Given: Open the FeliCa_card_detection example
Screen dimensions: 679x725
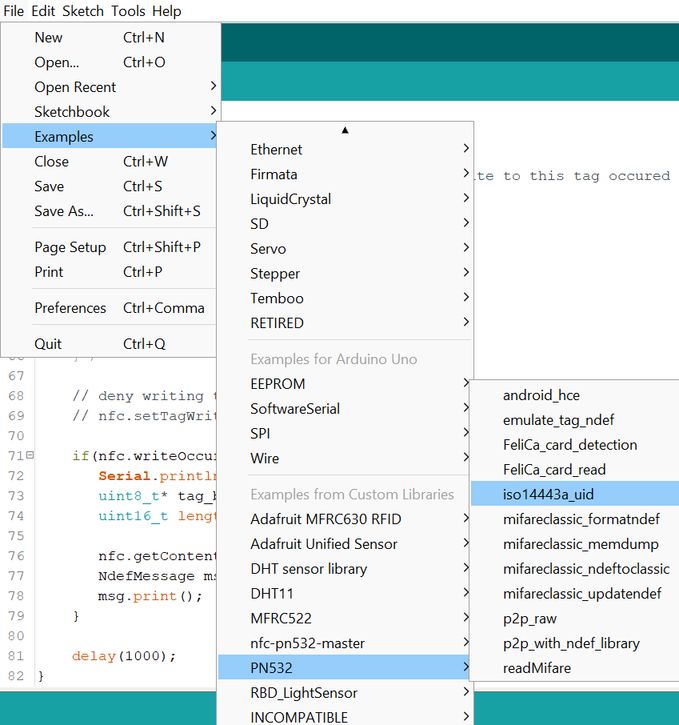Looking at the screenshot, I should [x=575, y=445].
